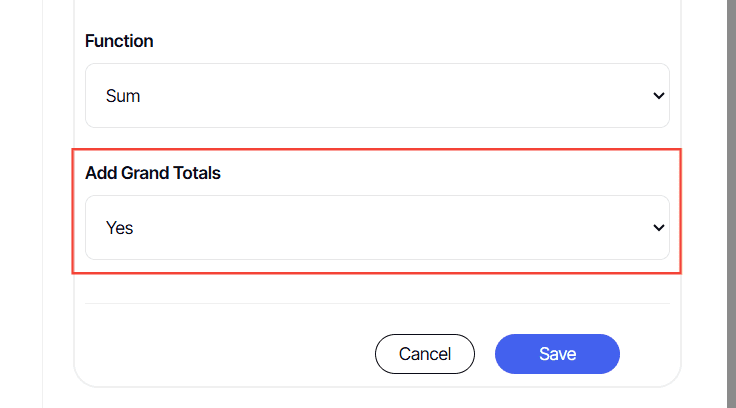Click the down arrow of Yes selector
Viewport: 736px width, 408px height.
pos(658,228)
